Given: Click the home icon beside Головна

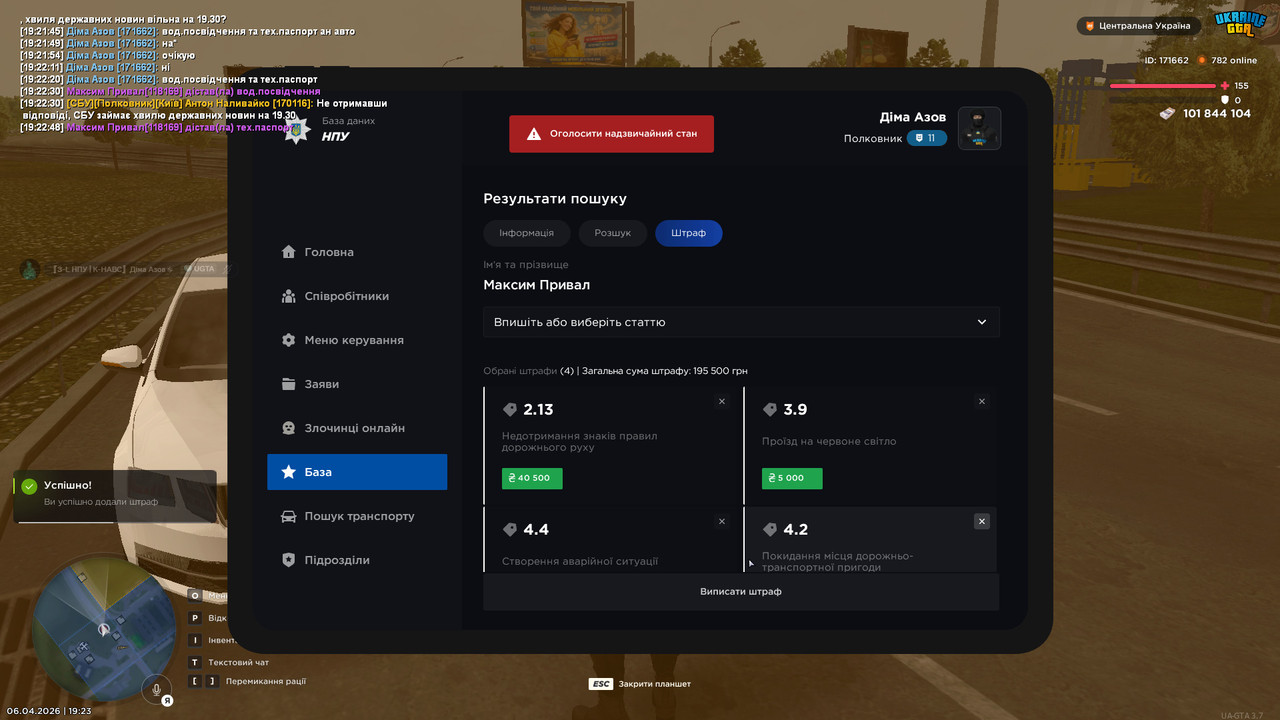Looking at the screenshot, I should click(288, 252).
